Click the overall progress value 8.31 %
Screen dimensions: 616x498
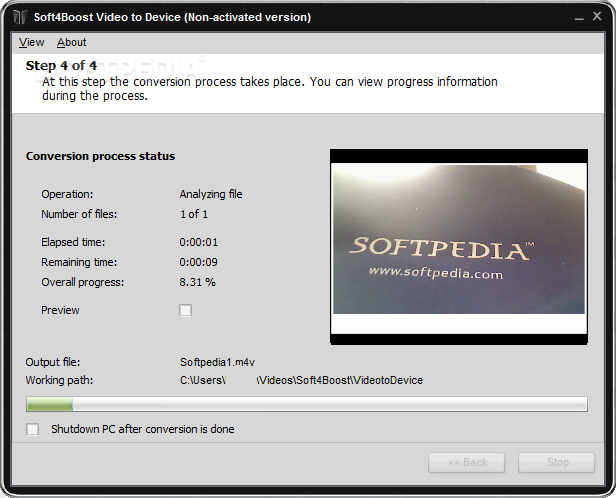point(198,282)
